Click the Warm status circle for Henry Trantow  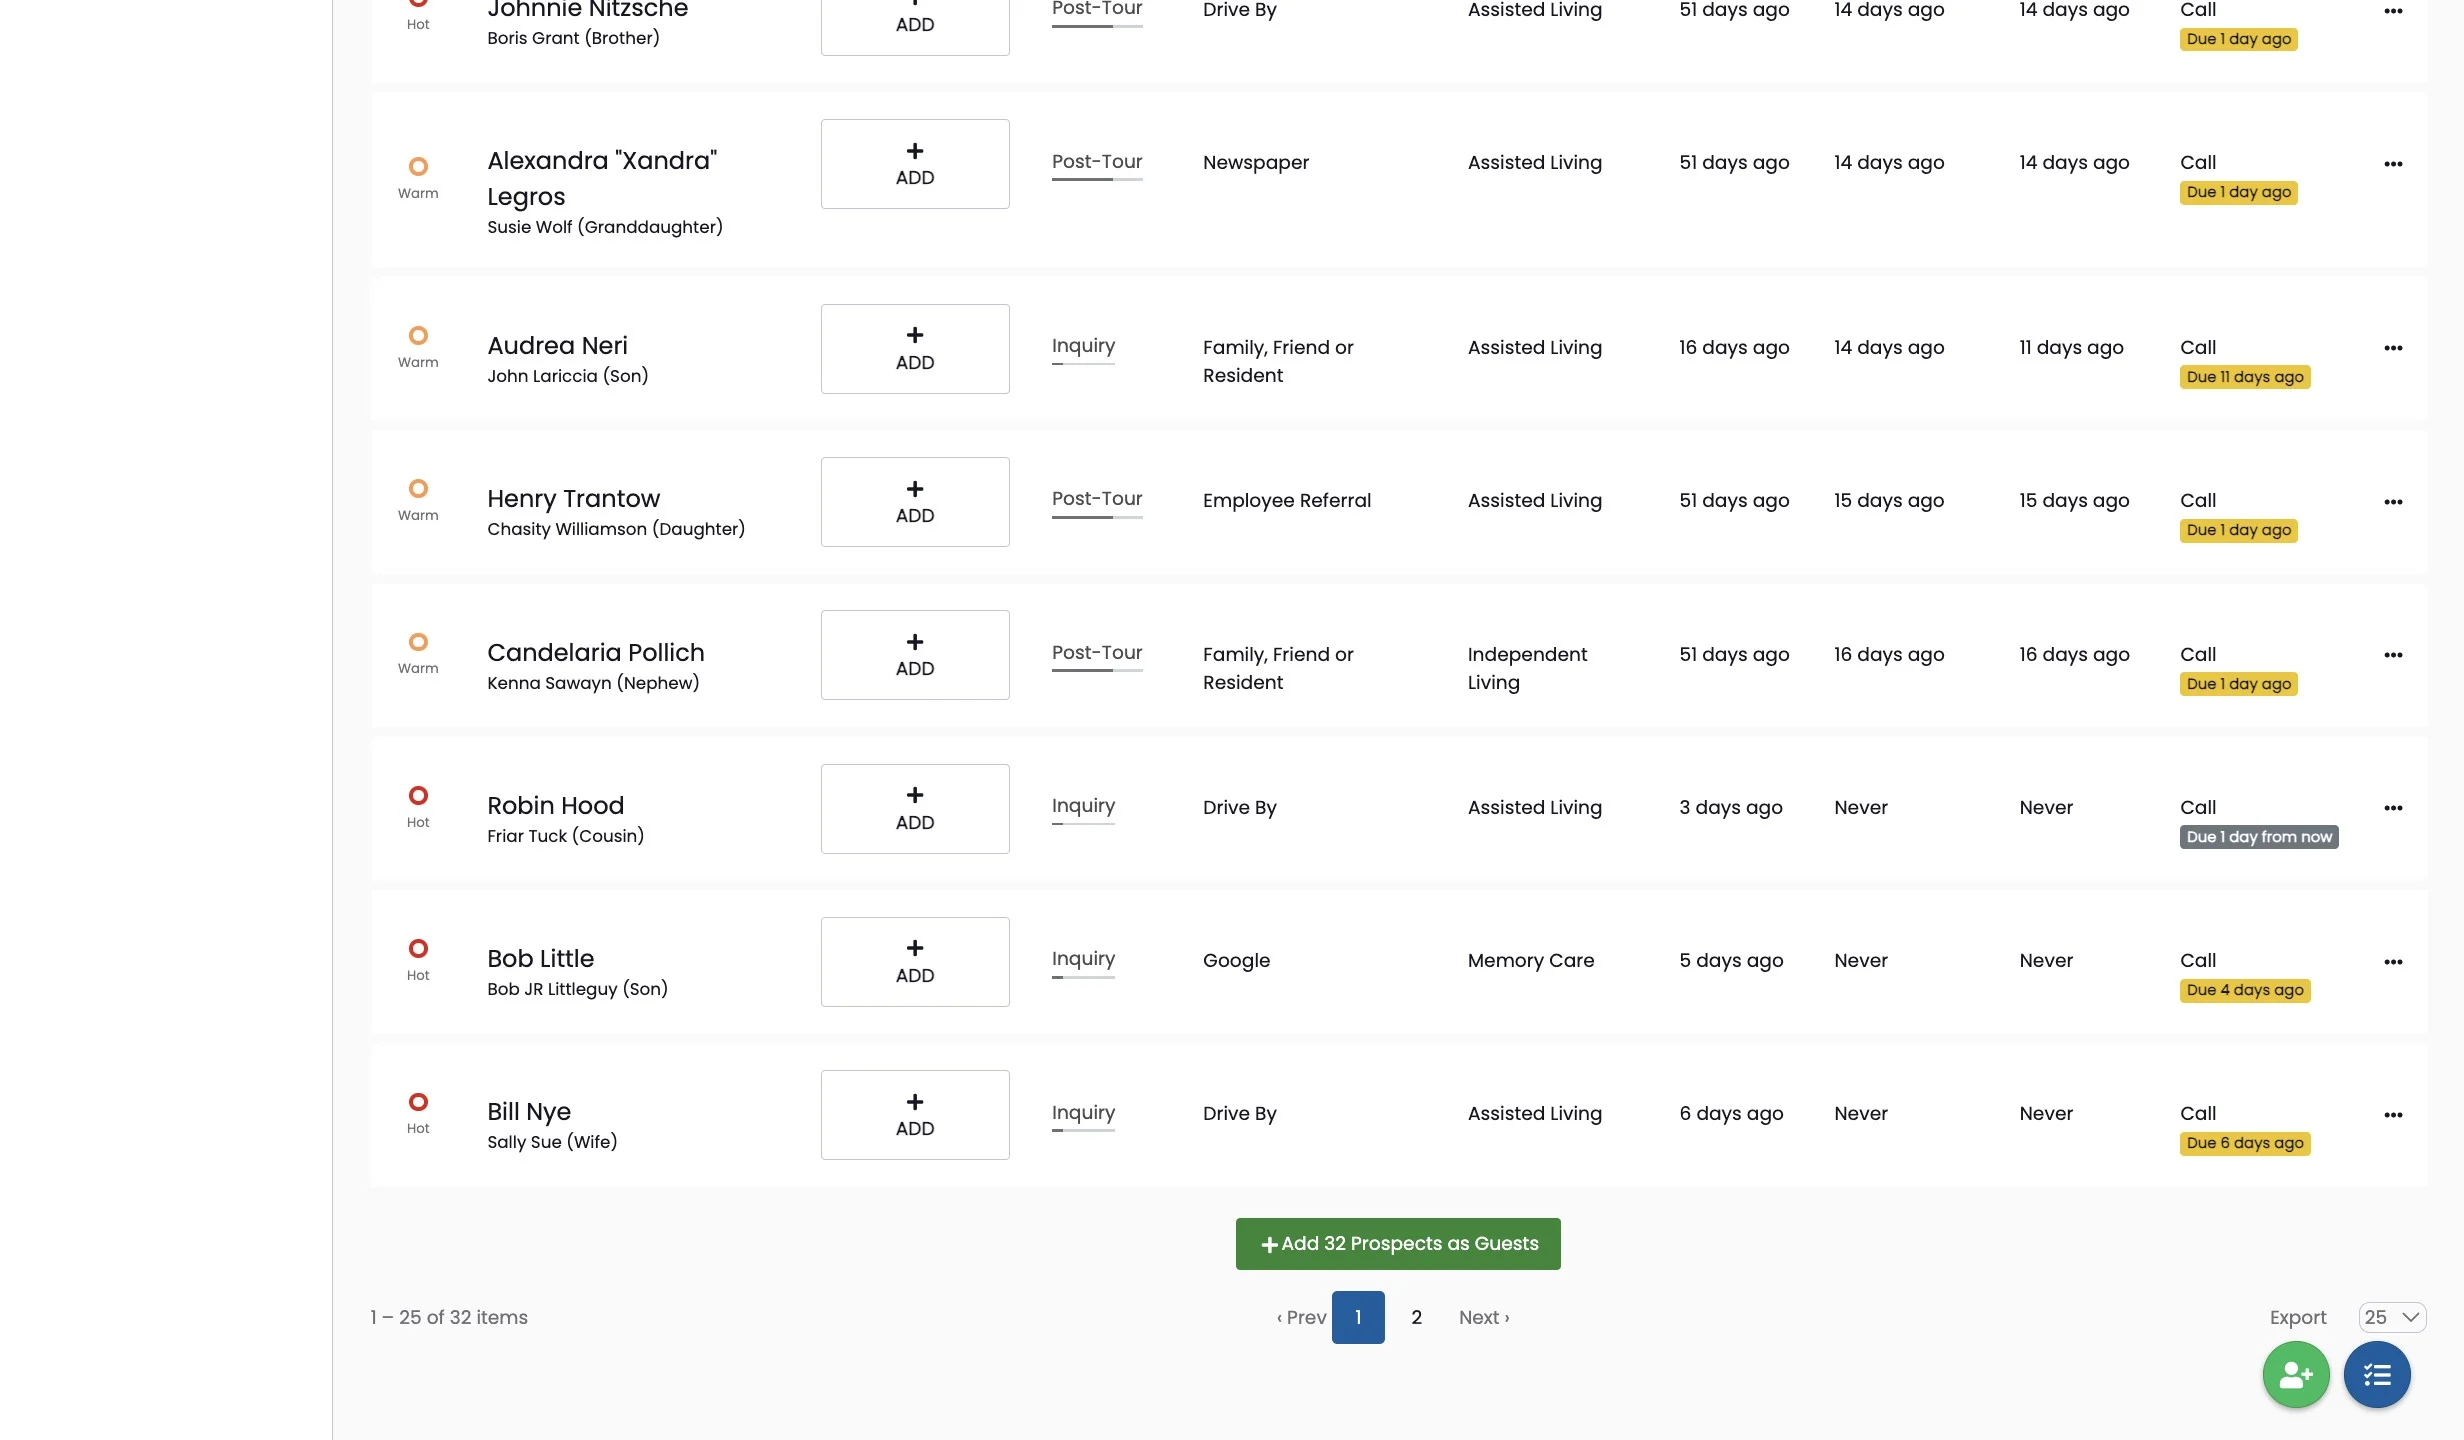point(418,488)
